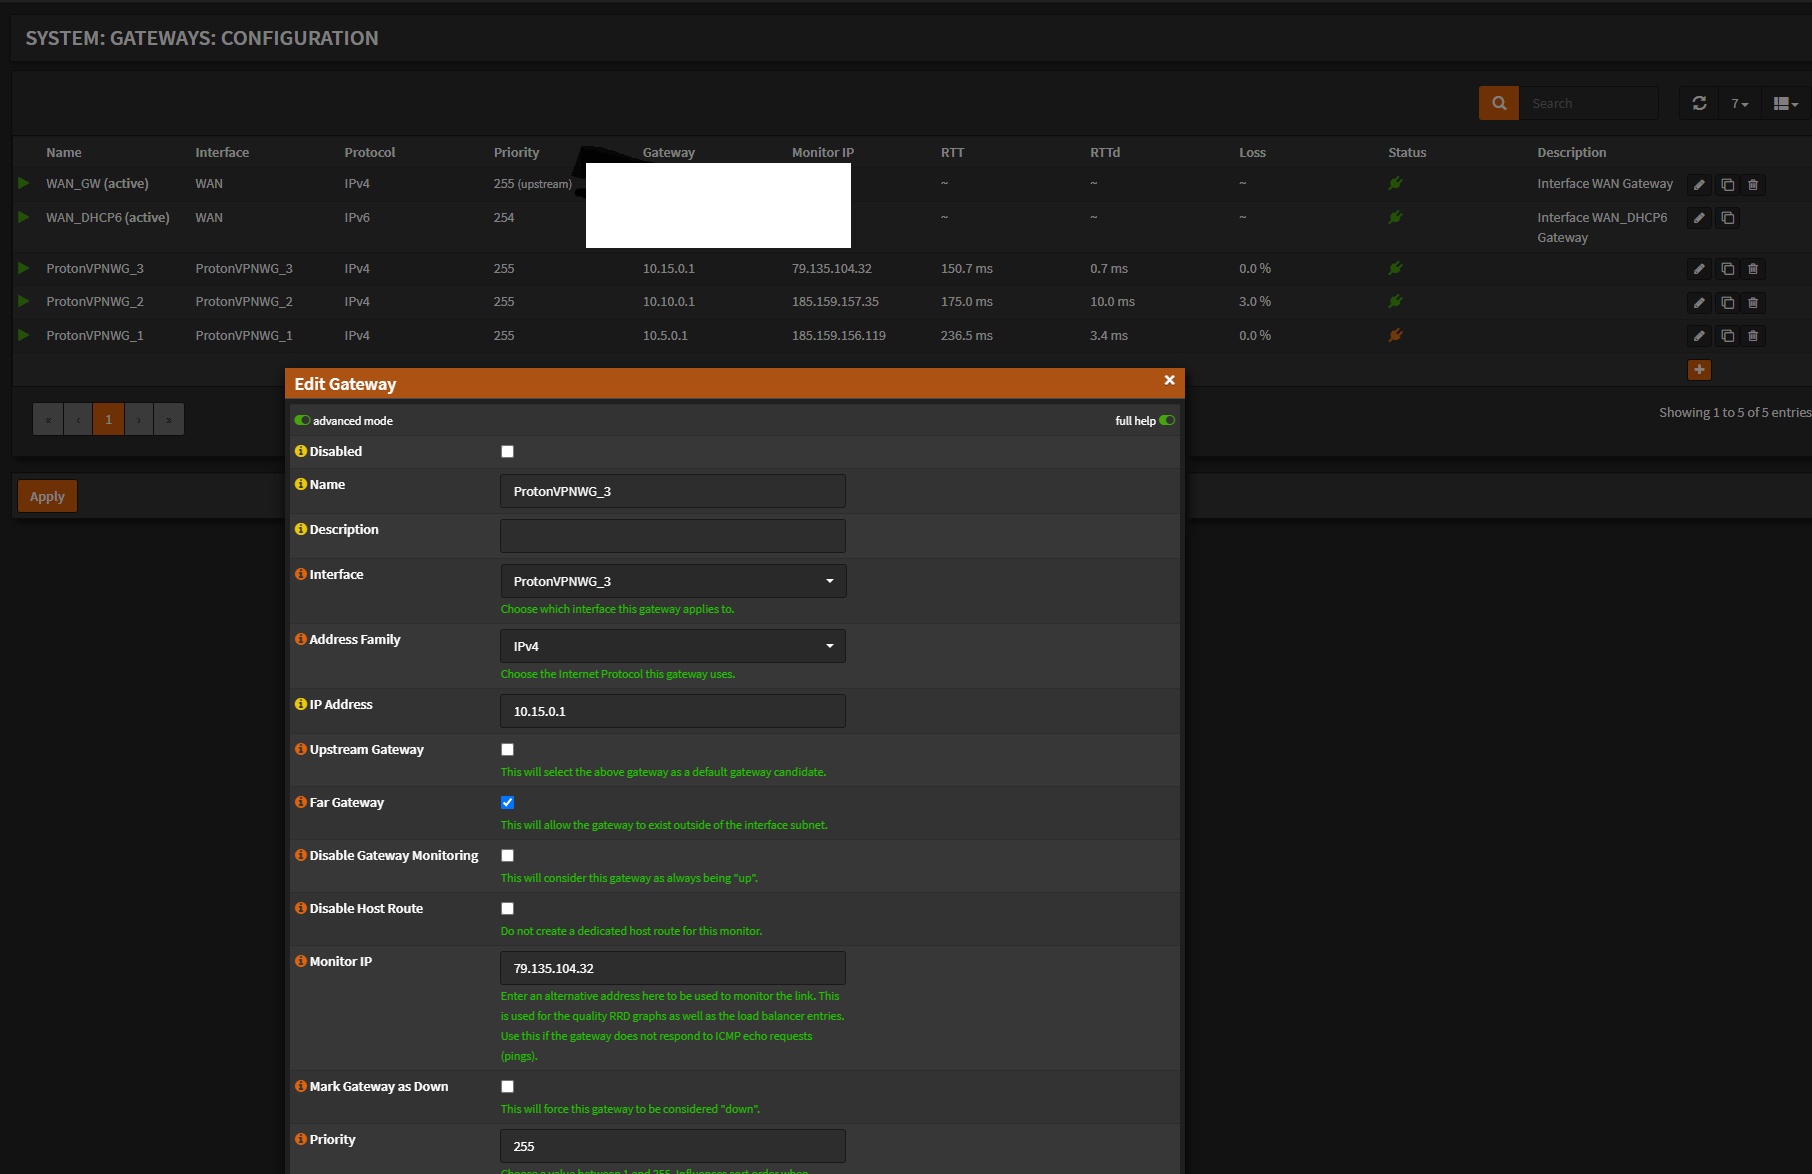Click the IP Address field 10.15.0.1
This screenshot has height=1174, width=1812.
click(x=673, y=711)
